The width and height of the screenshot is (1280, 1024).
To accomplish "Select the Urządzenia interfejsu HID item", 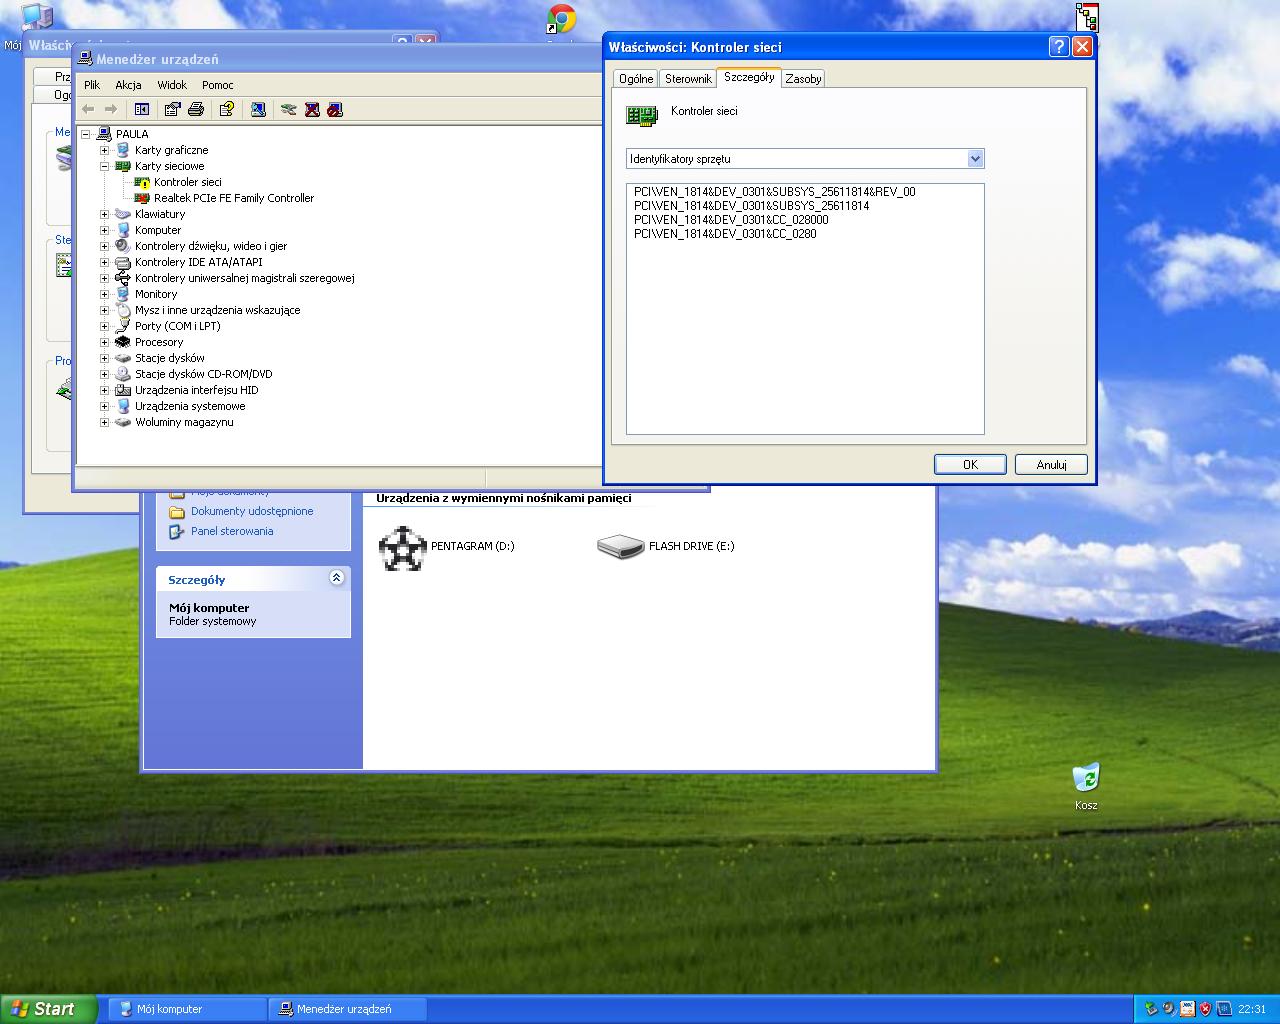I will pyautogui.click(x=197, y=390).
